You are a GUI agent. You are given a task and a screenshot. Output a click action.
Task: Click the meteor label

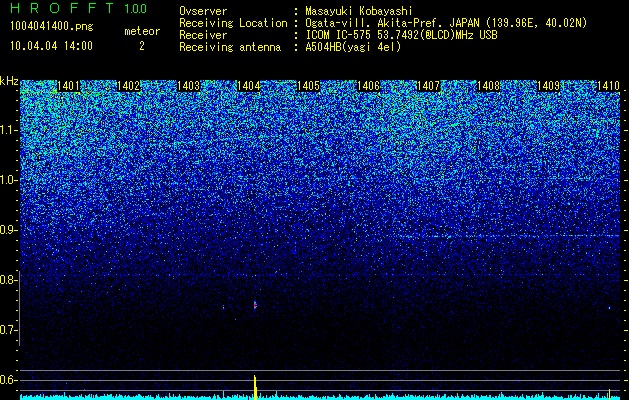(142, 31)
